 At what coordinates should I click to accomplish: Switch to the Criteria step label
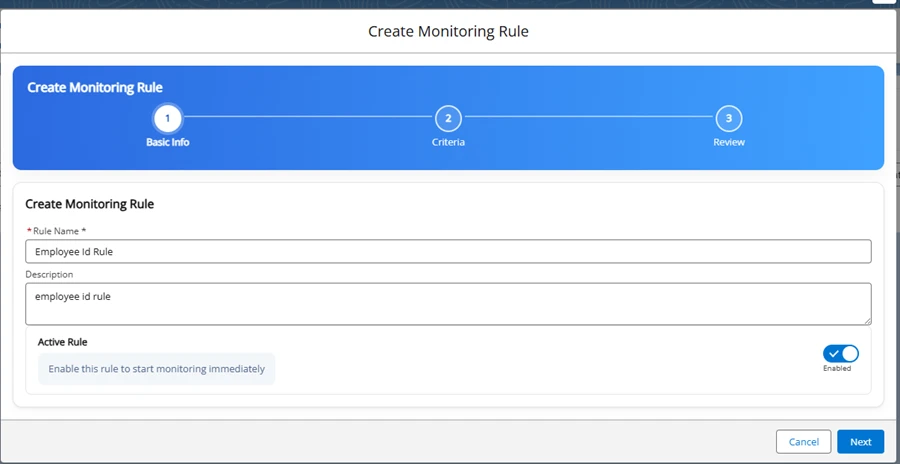coord(448,142)
